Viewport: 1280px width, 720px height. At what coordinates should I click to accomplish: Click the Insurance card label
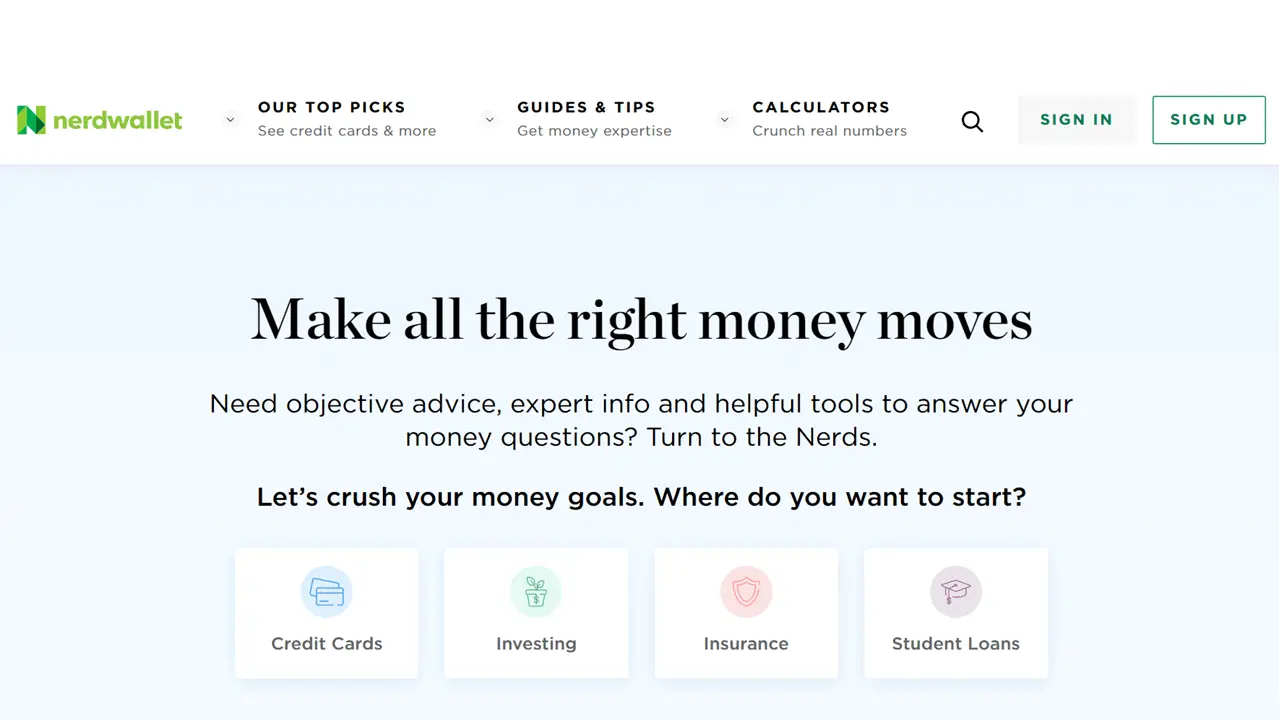(x=746, y=644)
